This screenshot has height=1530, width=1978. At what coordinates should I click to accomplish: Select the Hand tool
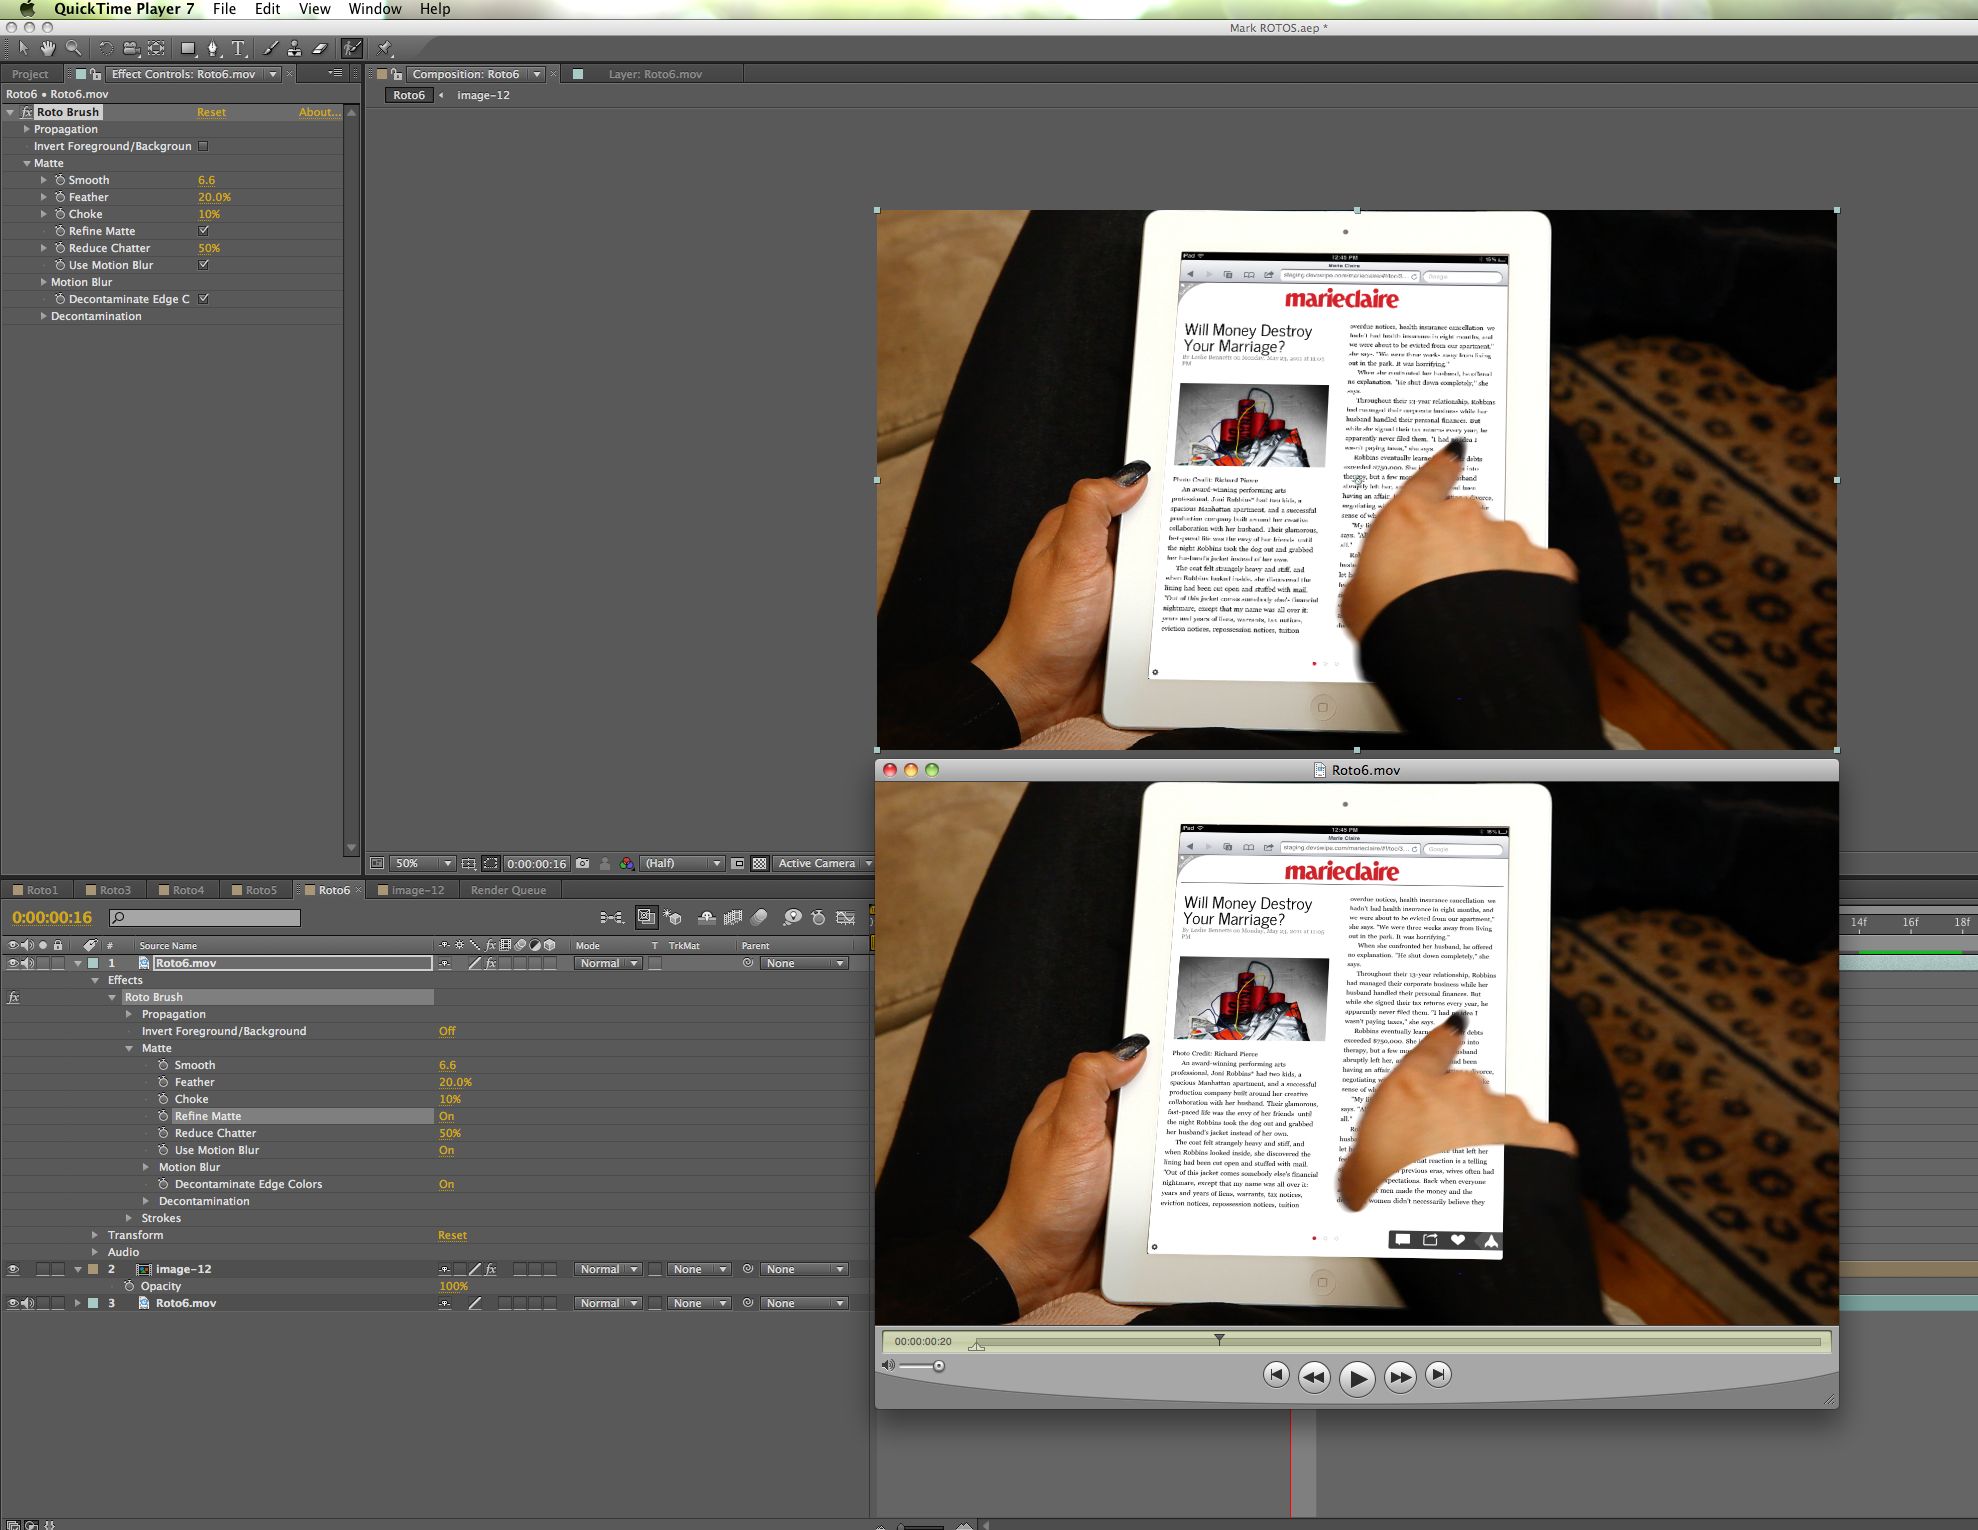tap(48, 48)
